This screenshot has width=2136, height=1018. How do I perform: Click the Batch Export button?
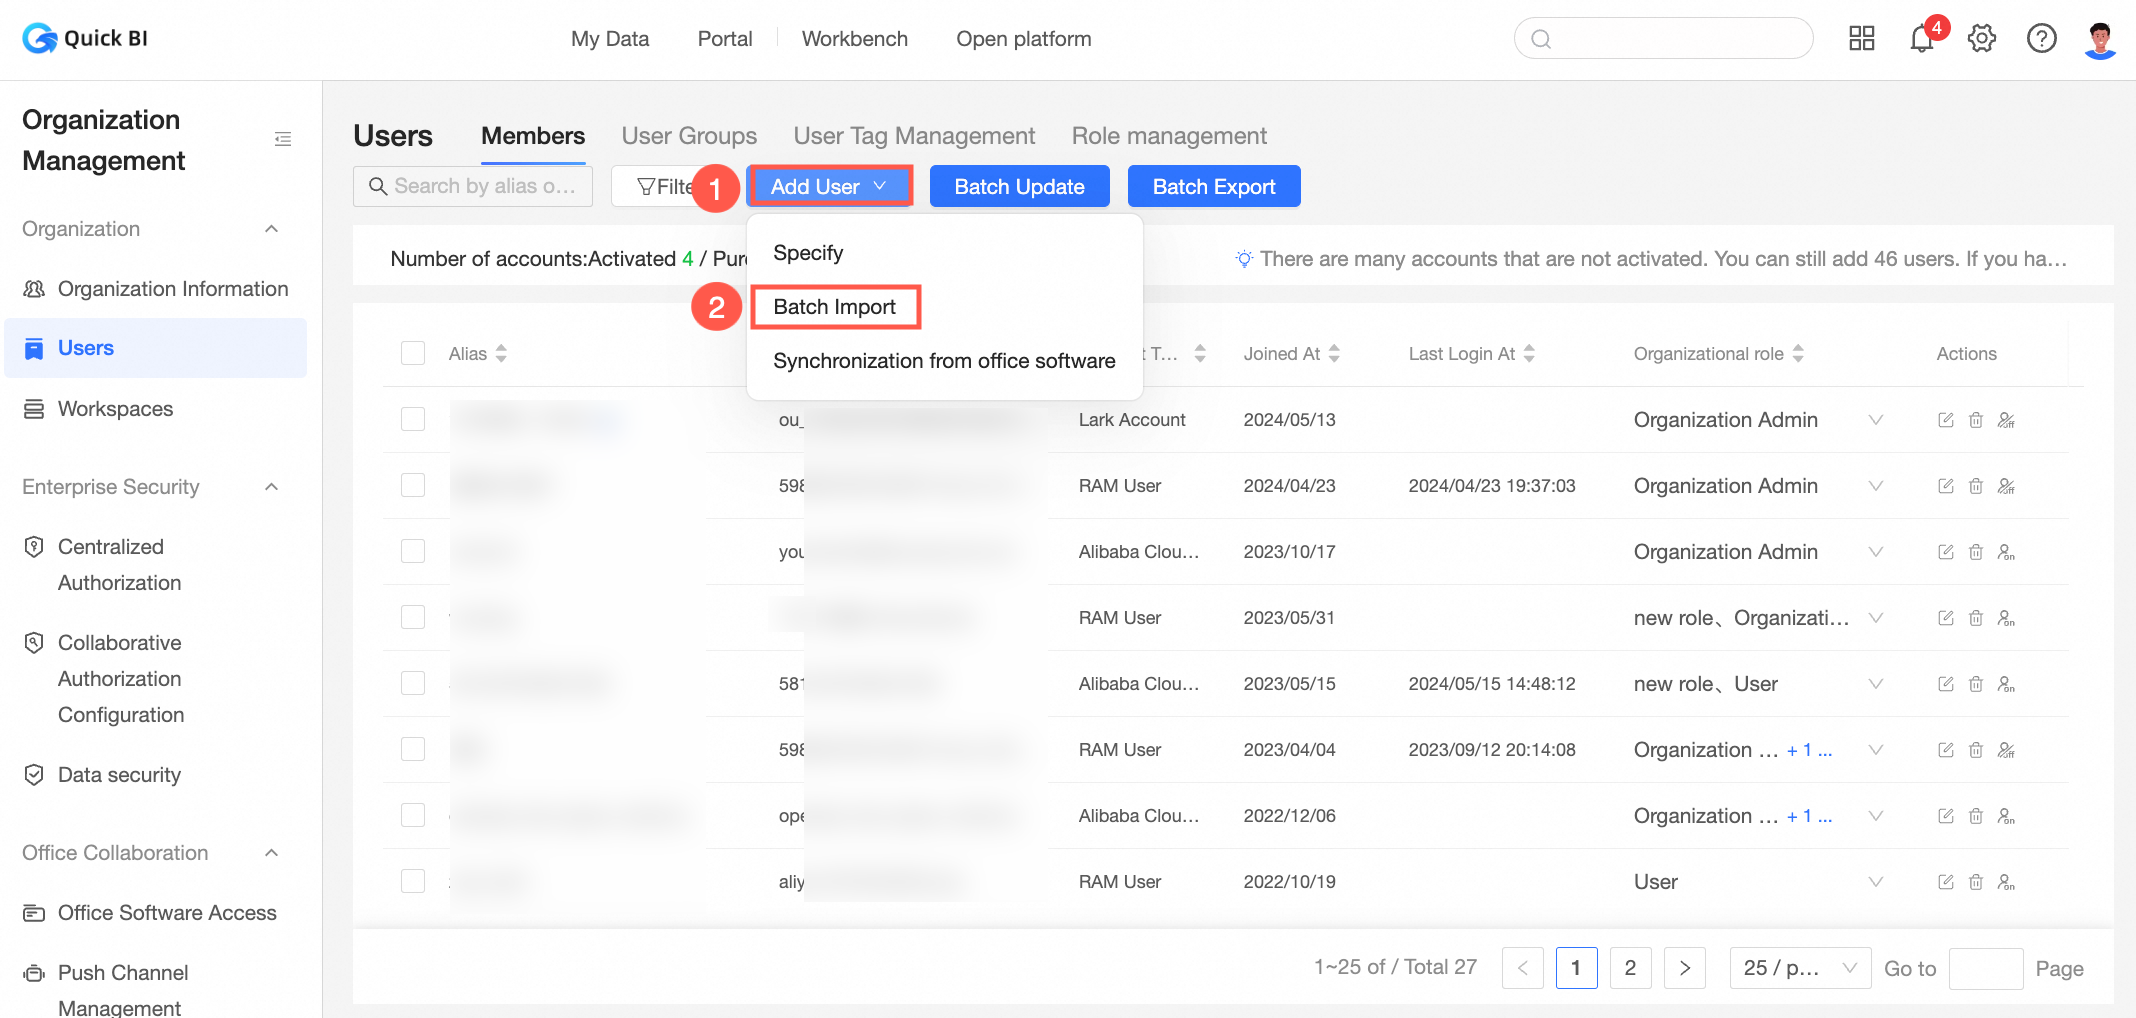tap(1214, 186)
